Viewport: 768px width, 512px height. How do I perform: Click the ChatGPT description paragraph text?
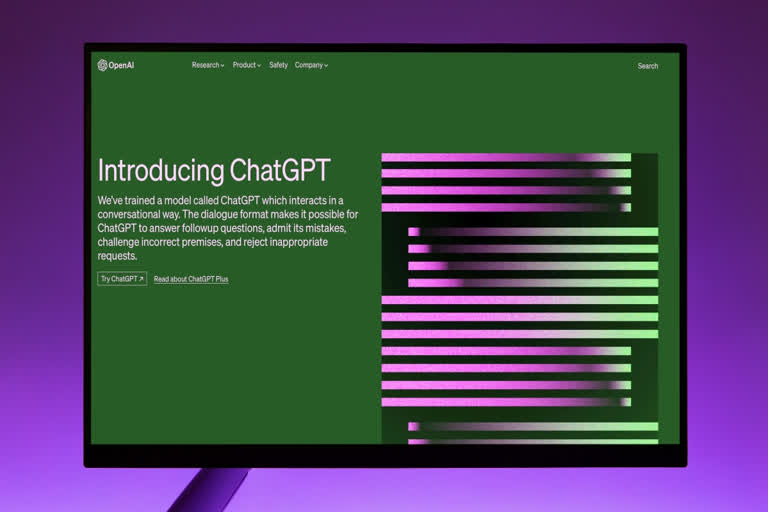pos(227,228)
